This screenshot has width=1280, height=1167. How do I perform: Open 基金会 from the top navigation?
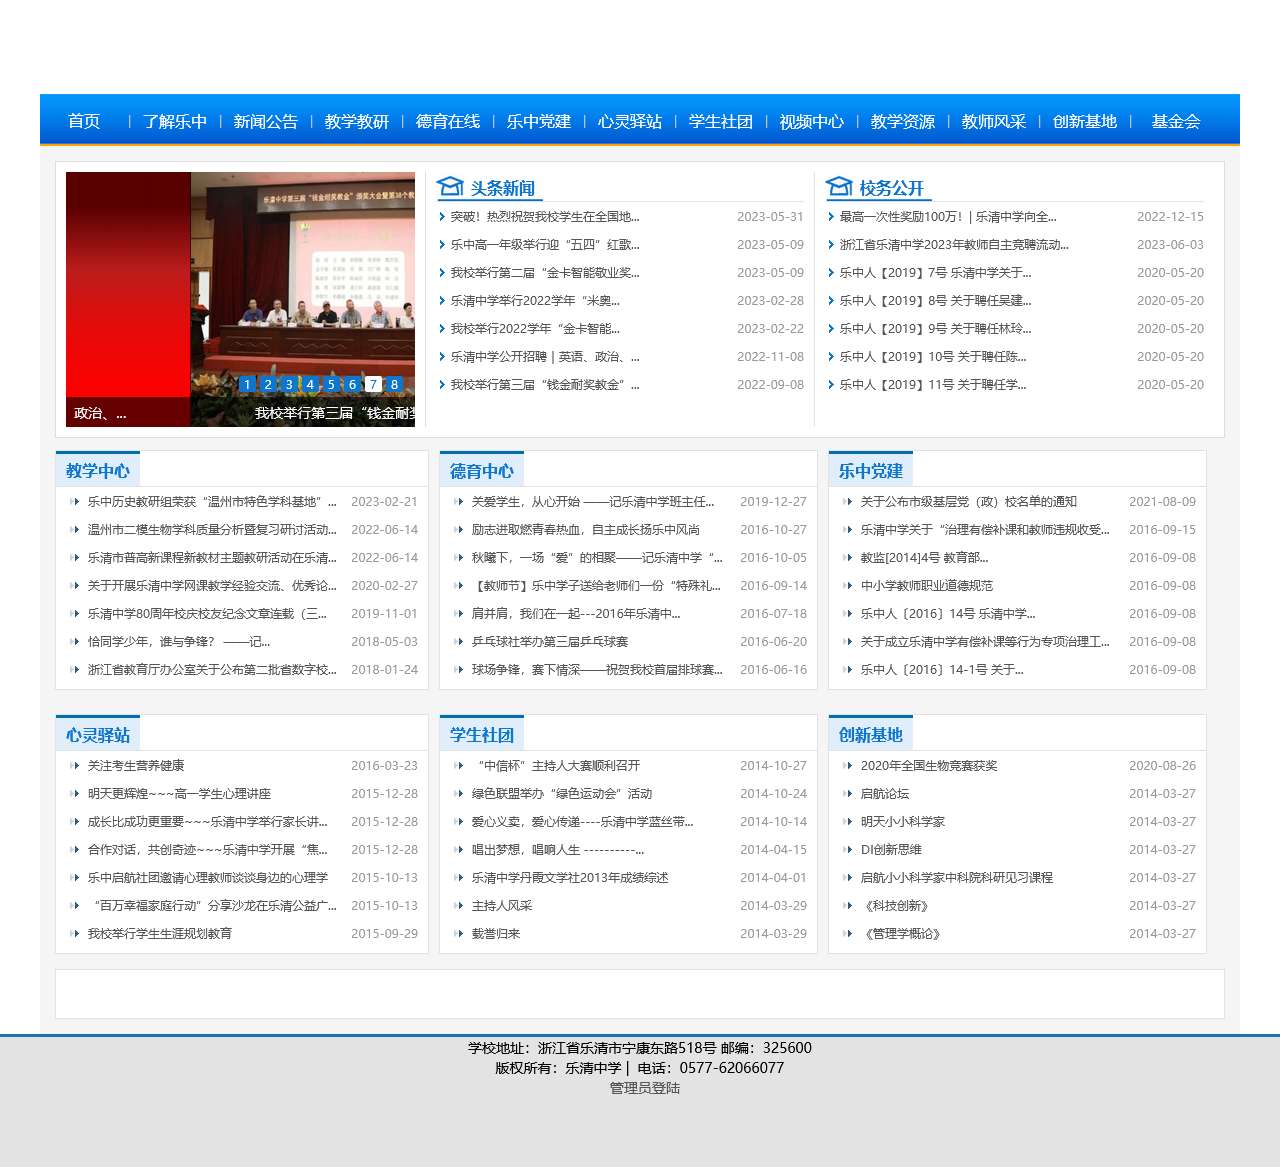click(1175, 122)
